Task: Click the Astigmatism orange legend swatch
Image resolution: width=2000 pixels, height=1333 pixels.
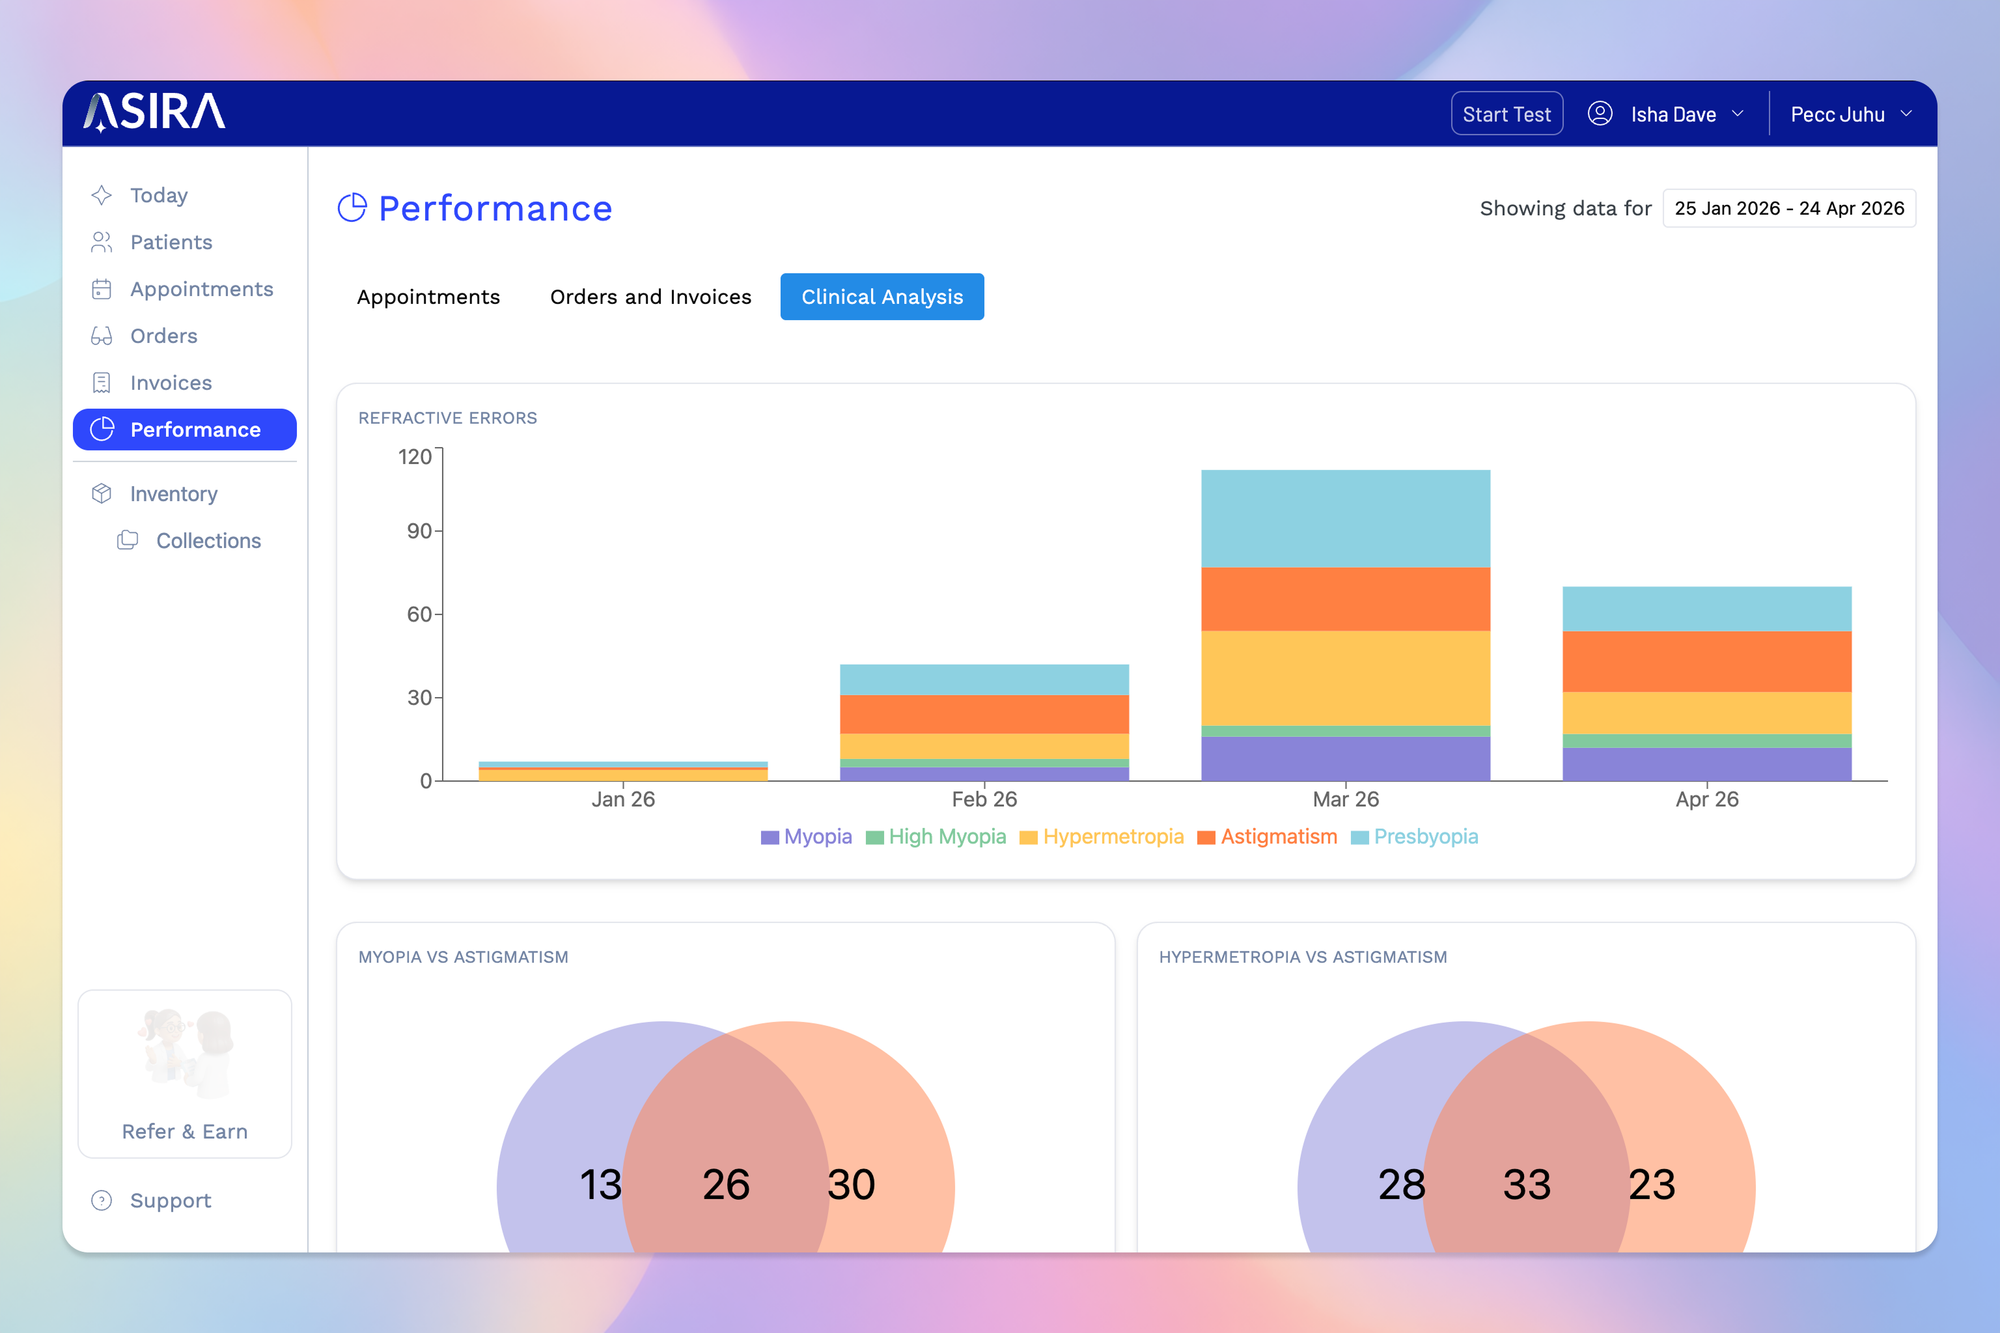Action: (1206, 838)
